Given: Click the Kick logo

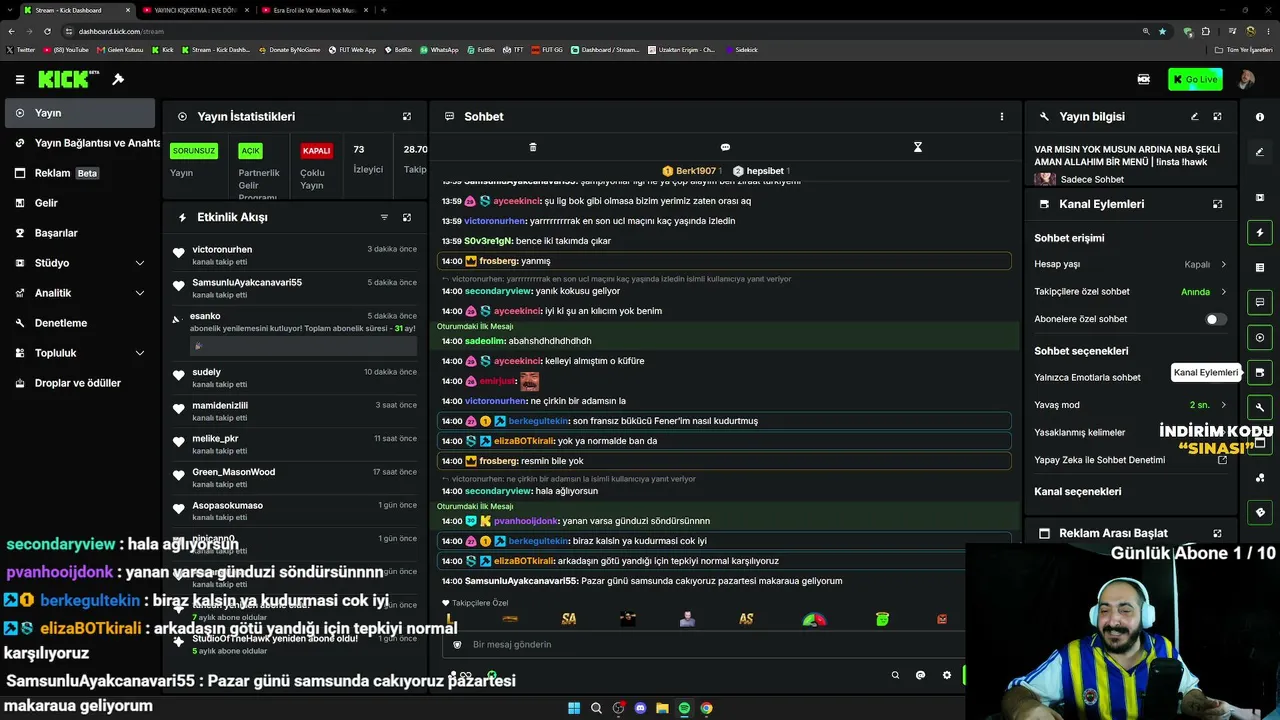Looking at the screenshot, I should pyautogui.click(x=69, y=79).
